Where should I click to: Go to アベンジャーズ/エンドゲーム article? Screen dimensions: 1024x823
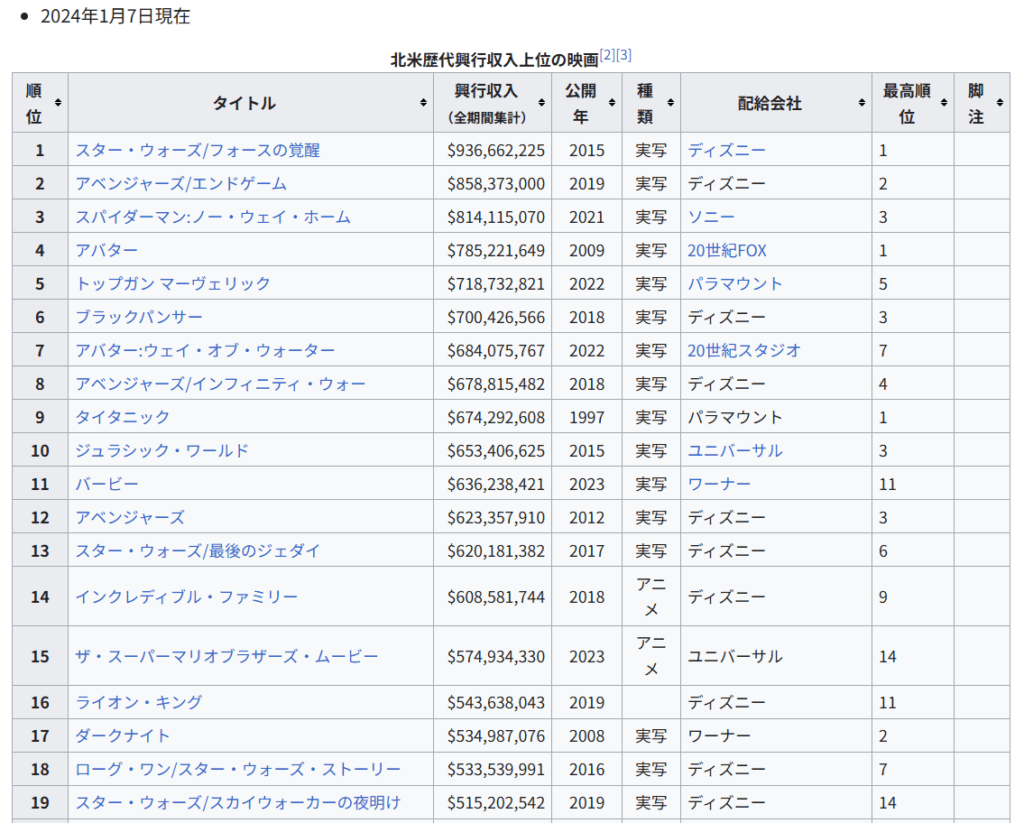[181, 184]
